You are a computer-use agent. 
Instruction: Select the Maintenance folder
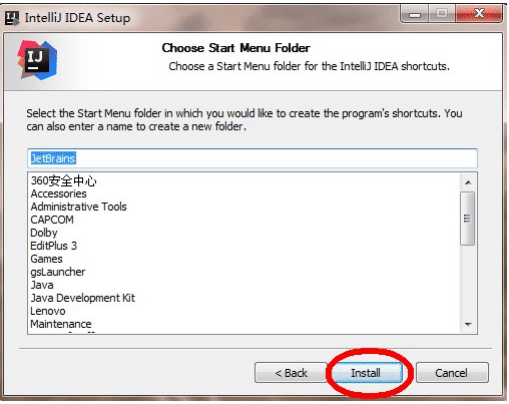coord(61,324)
